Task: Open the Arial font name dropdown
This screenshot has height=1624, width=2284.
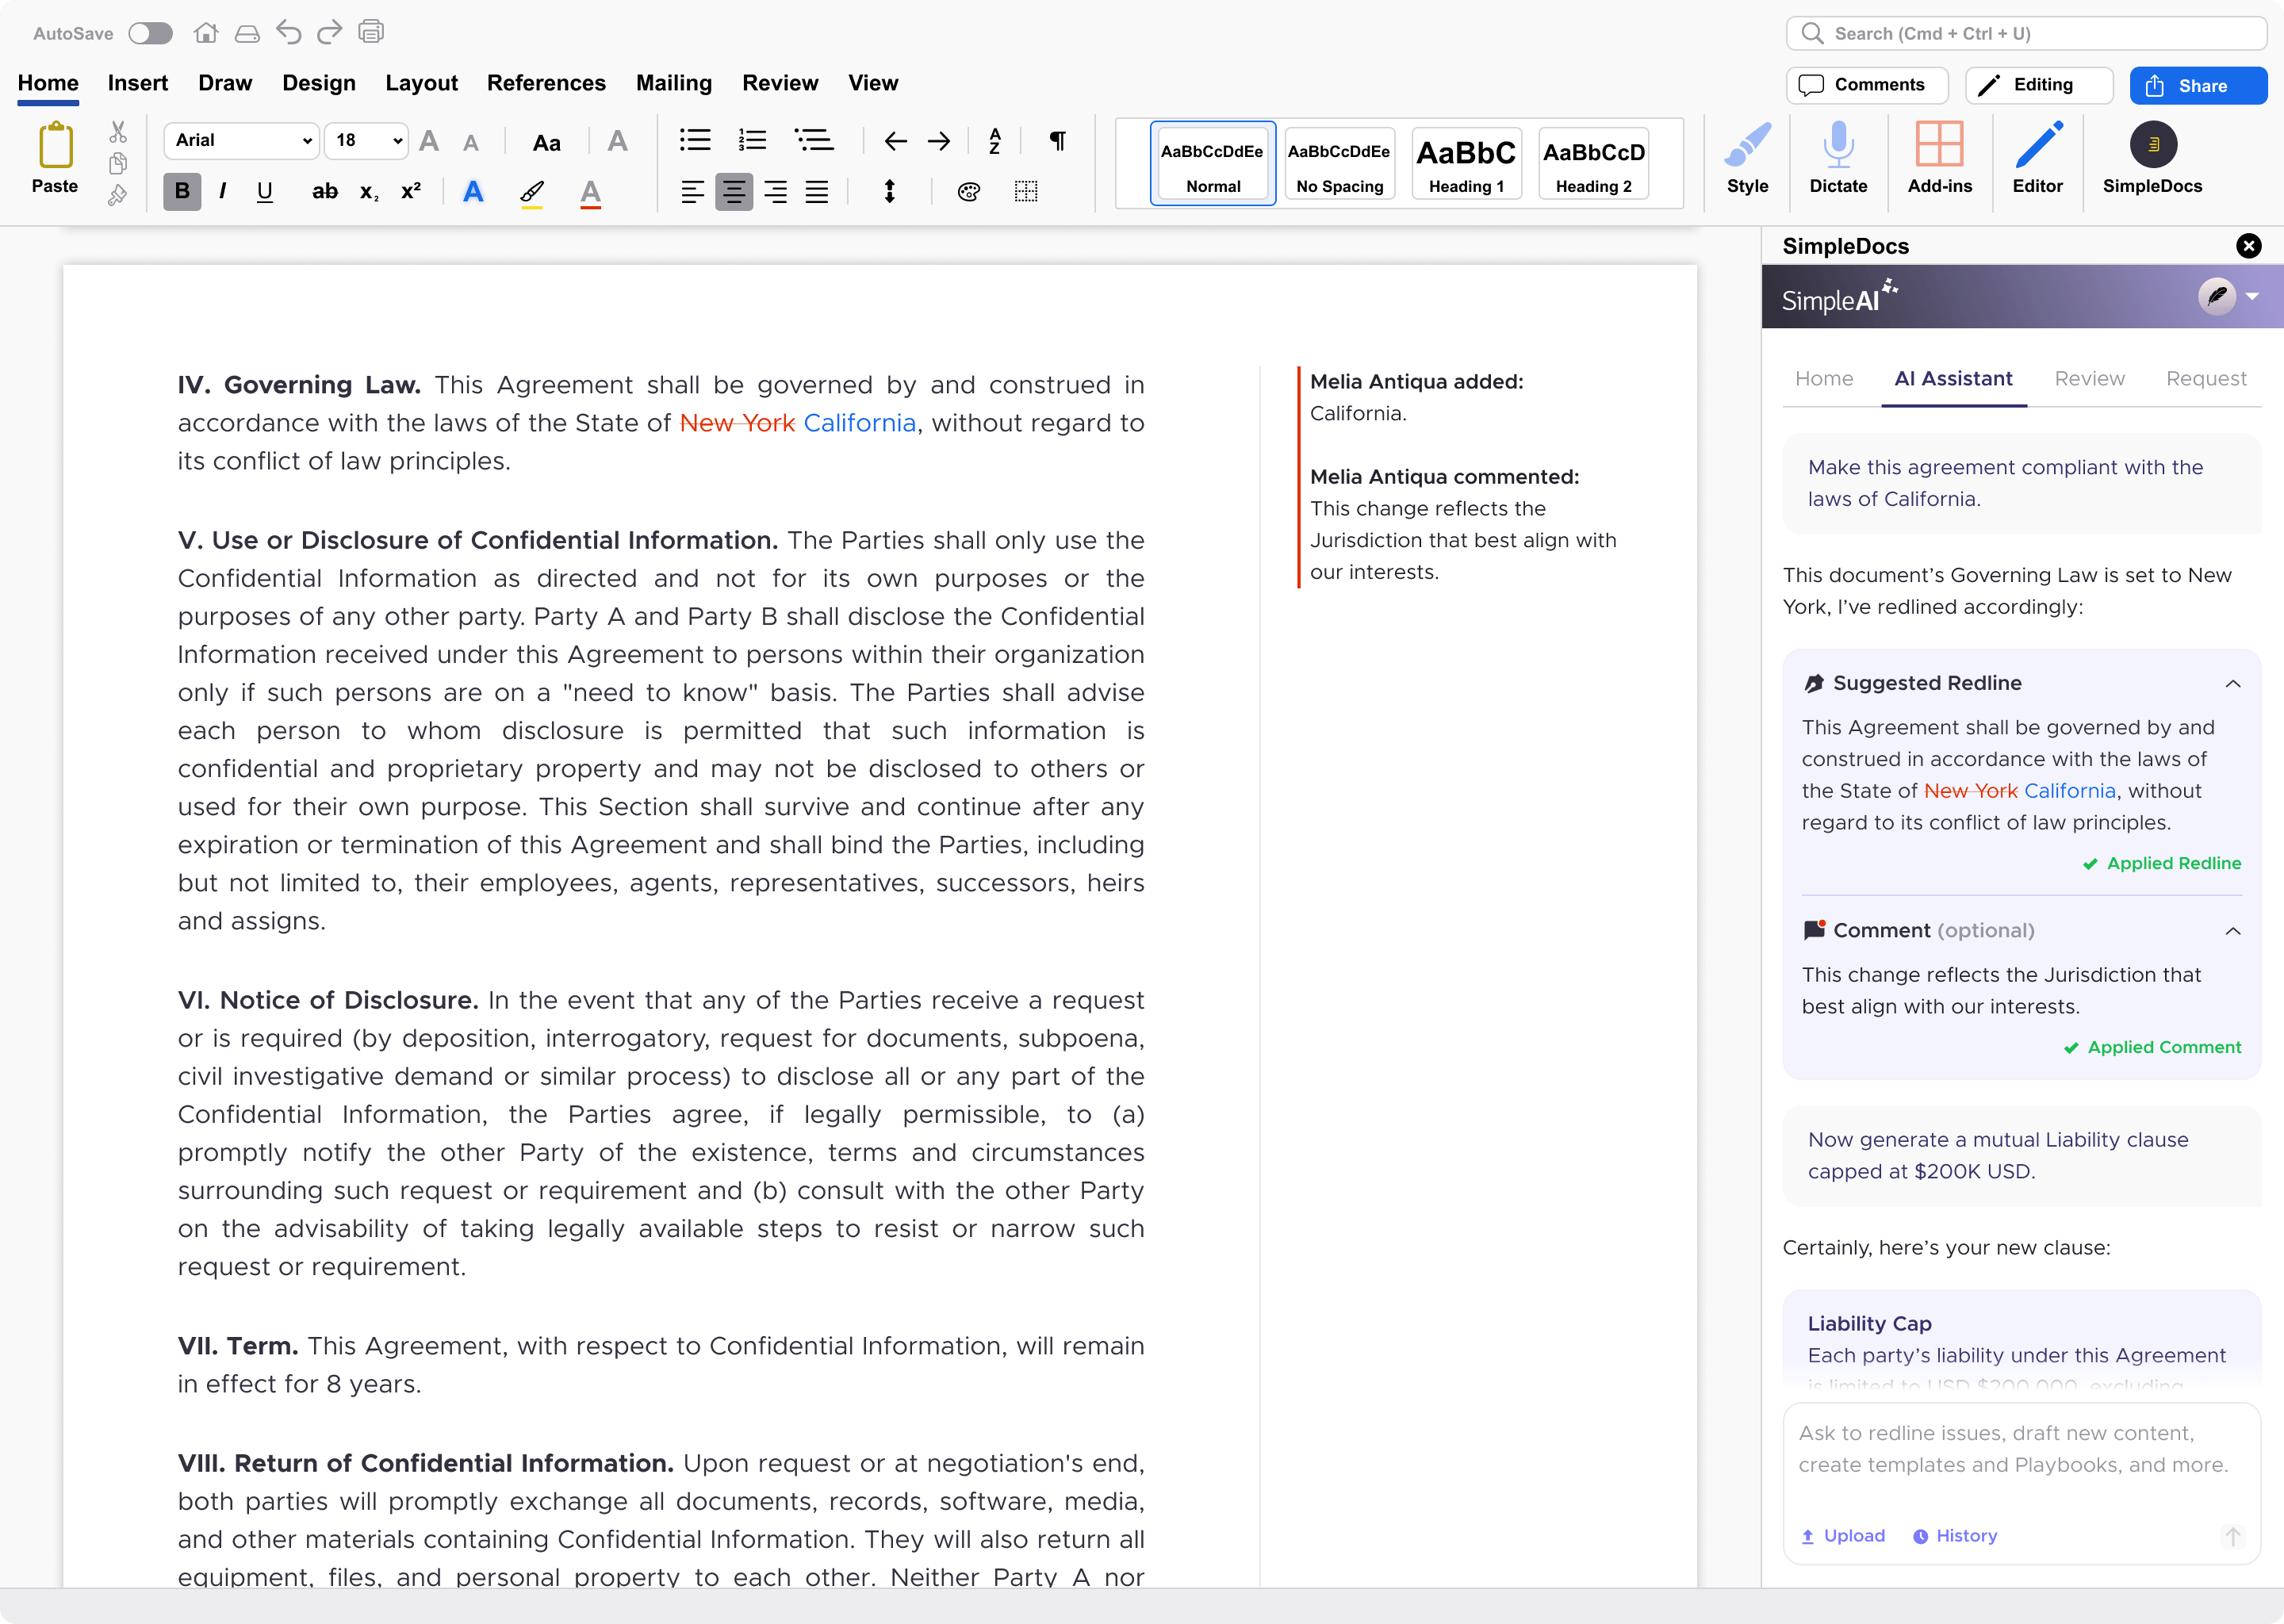Action: coord(241,140)
